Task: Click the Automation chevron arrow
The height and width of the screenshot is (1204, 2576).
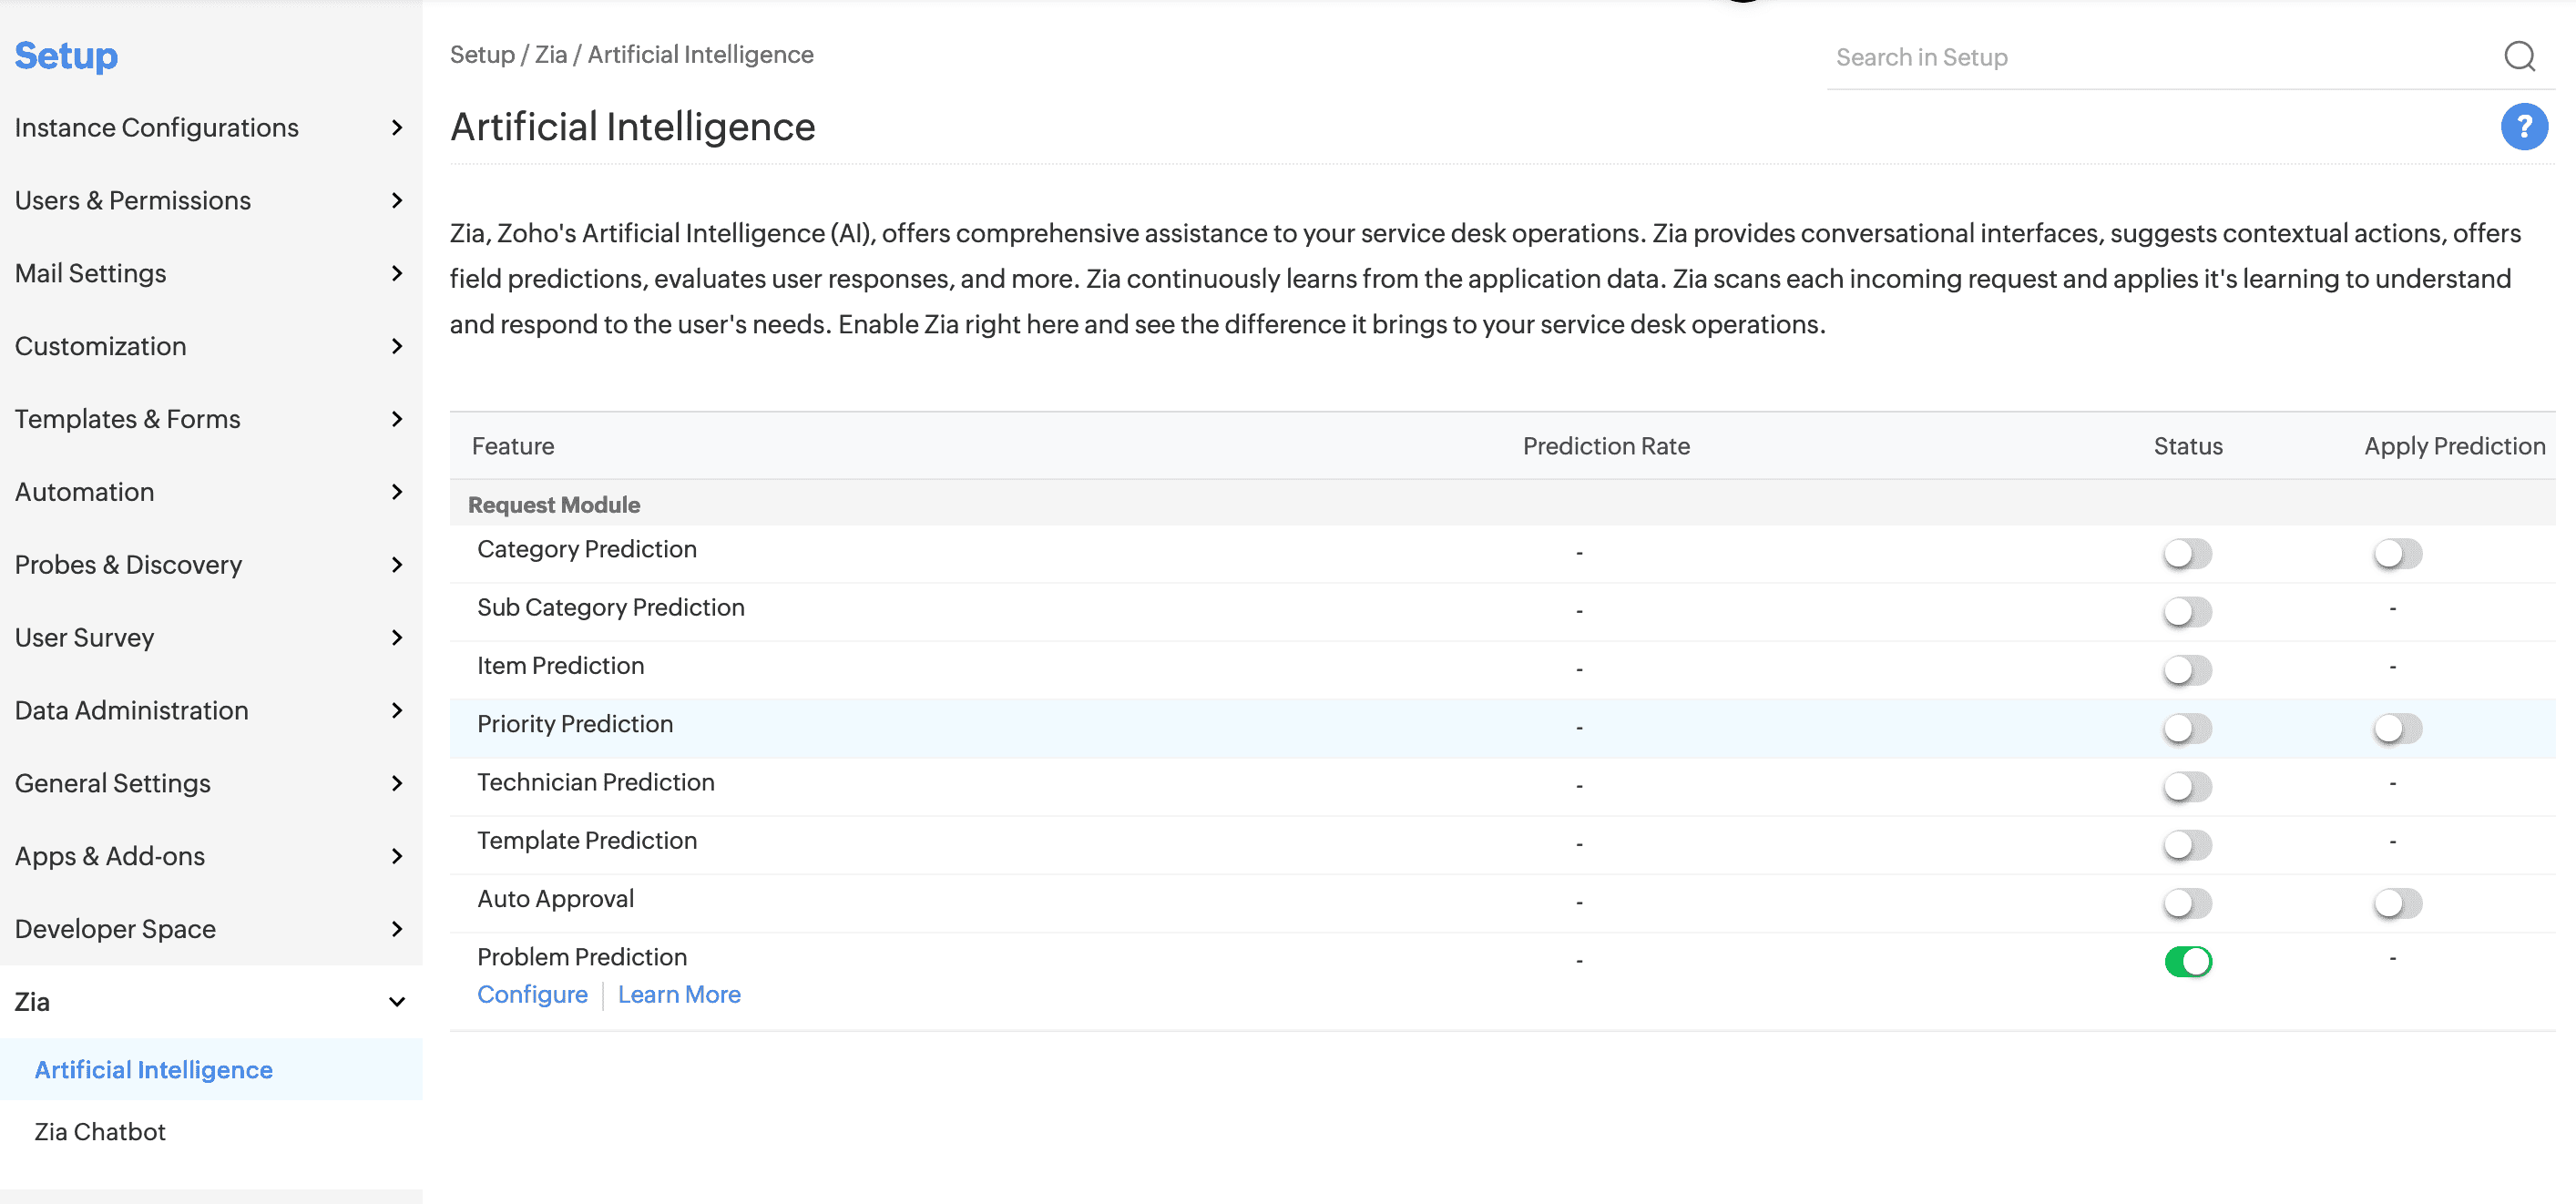Action: (x=397, y=492)
